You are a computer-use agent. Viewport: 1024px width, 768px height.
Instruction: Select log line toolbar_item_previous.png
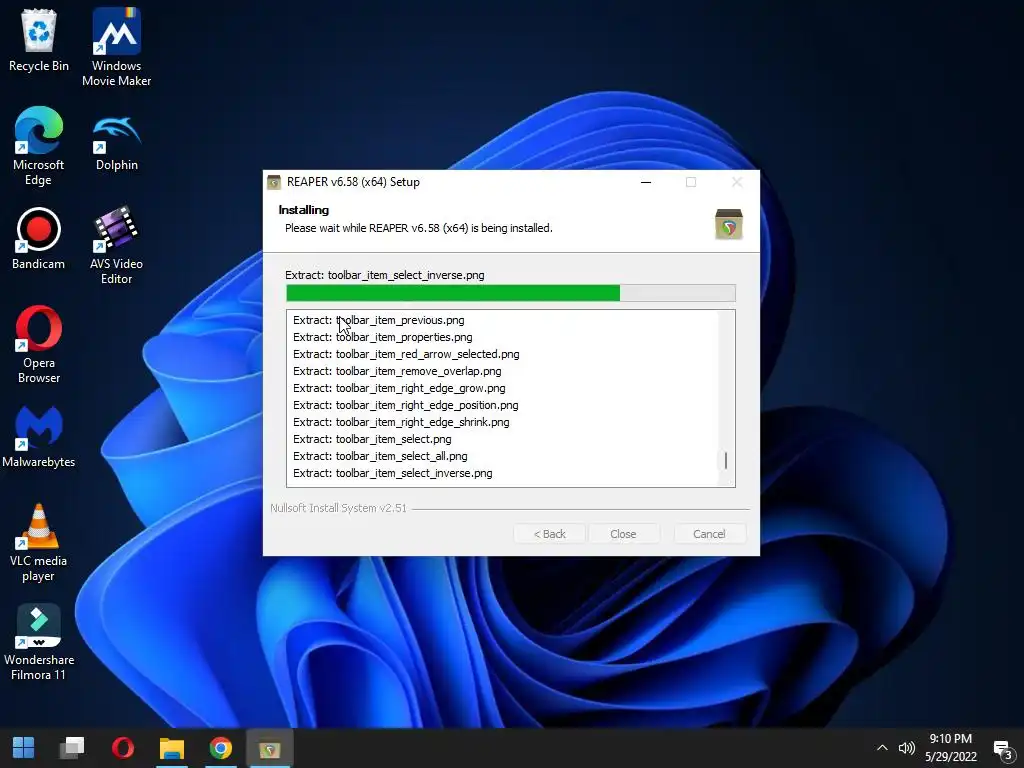[379, 320]
